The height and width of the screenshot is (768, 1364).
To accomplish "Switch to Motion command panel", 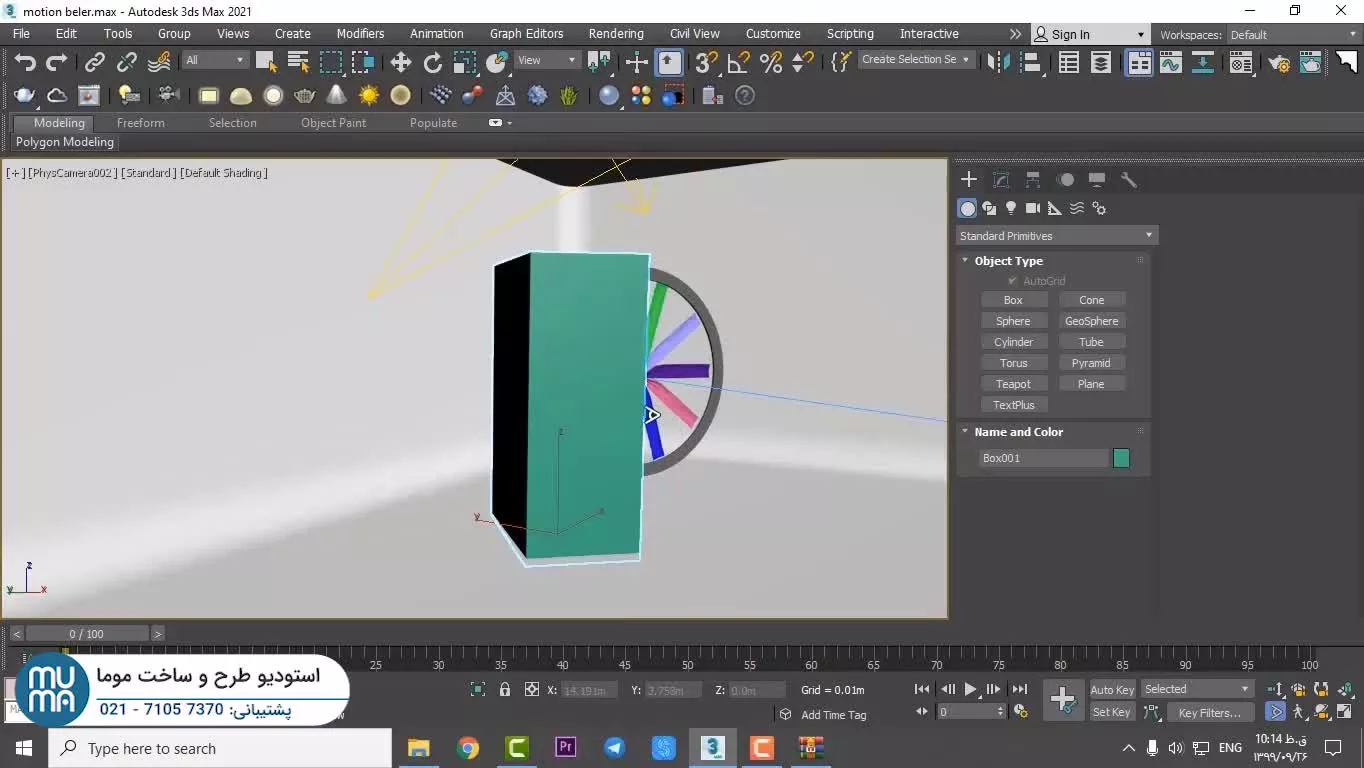I will [1065, 180].
